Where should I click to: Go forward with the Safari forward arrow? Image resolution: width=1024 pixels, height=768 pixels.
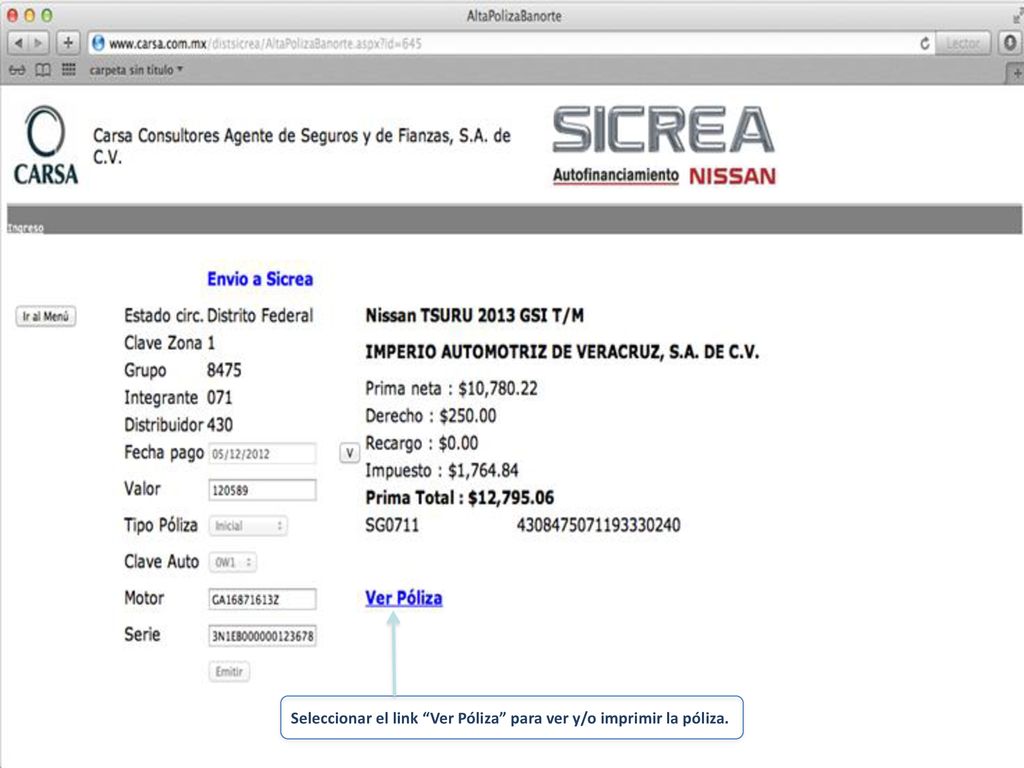(39, 43)
